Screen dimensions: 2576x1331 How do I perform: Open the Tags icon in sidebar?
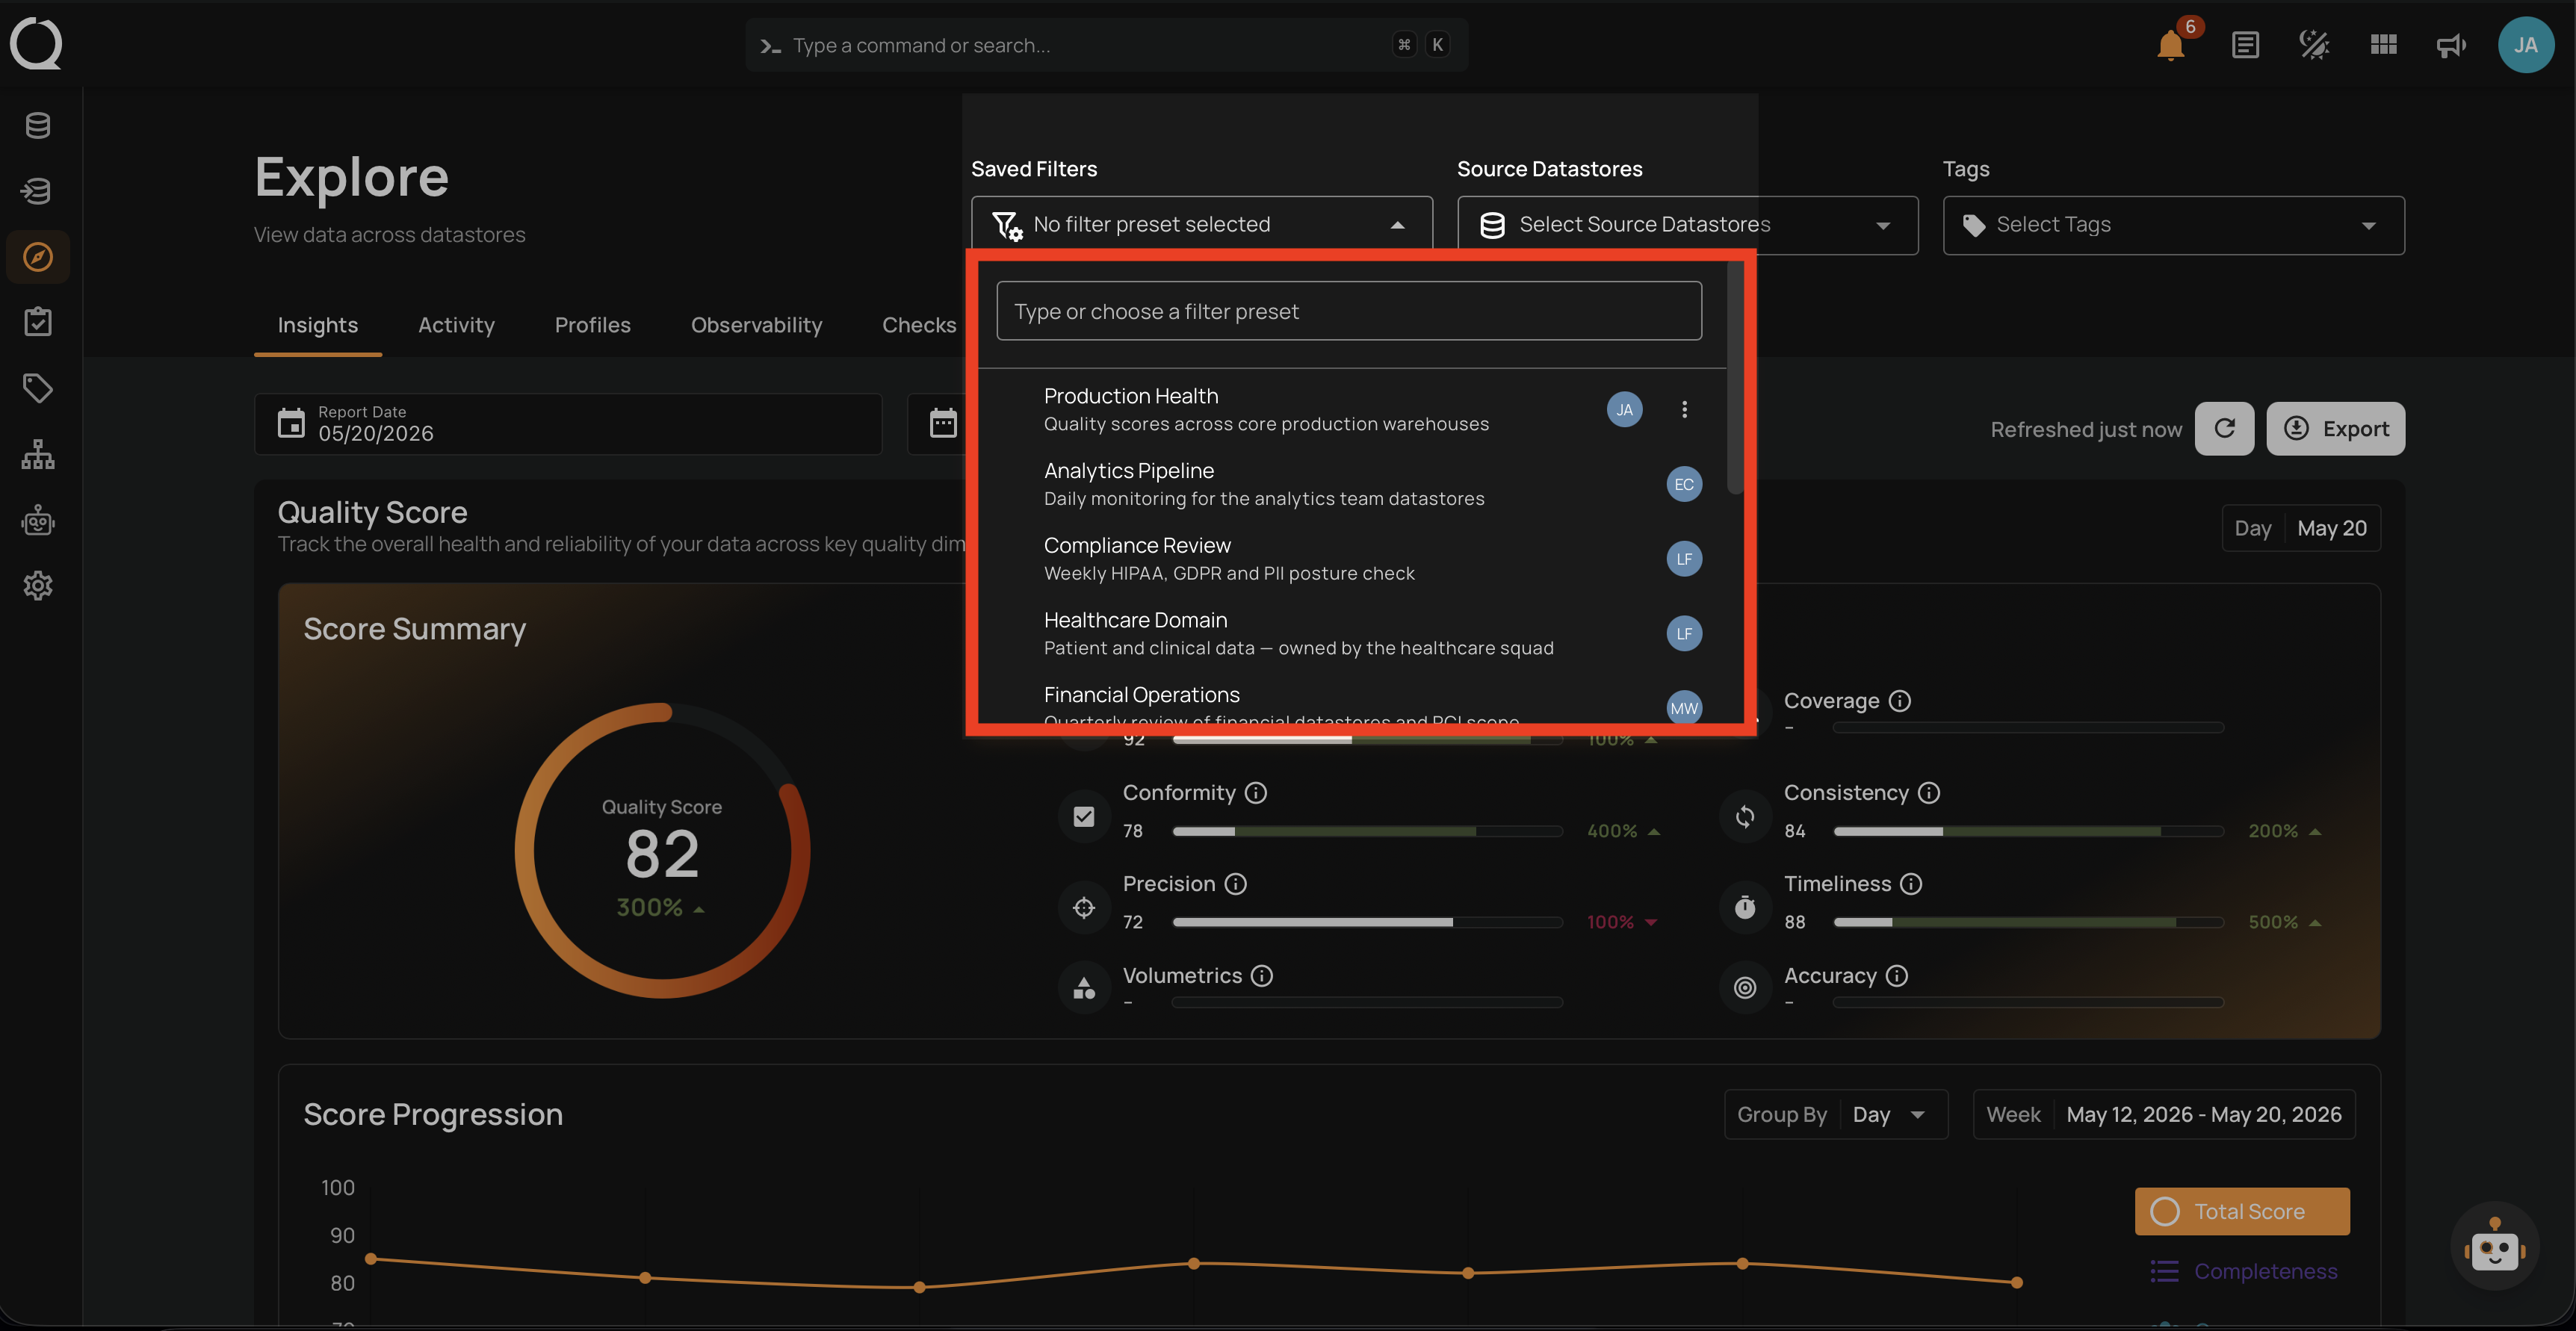[x=38, y=388]
